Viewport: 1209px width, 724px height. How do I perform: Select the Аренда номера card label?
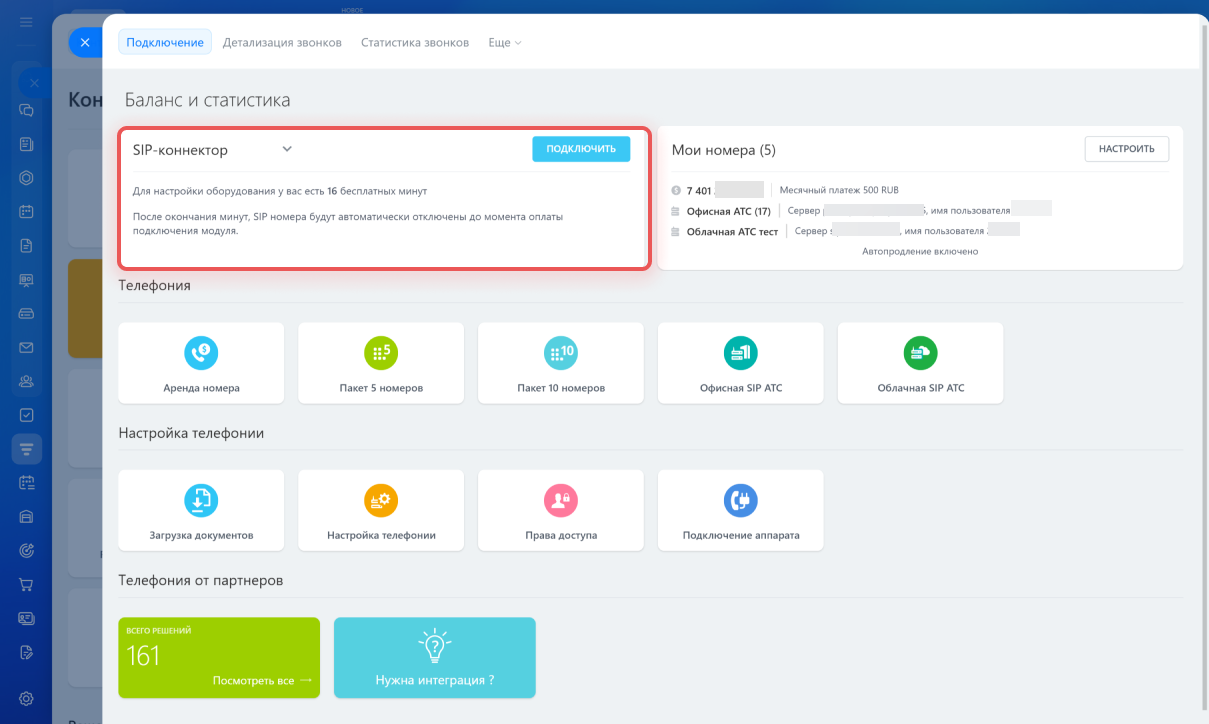point(201,388)
